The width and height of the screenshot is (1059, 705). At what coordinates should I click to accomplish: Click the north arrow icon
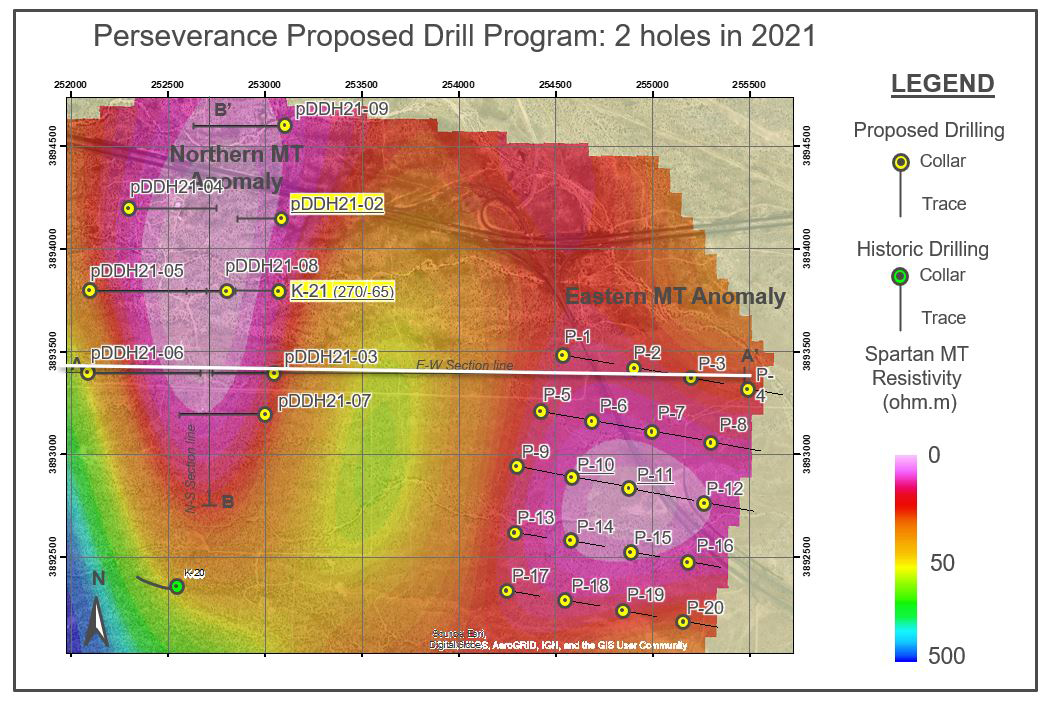[x=97, y=621]
